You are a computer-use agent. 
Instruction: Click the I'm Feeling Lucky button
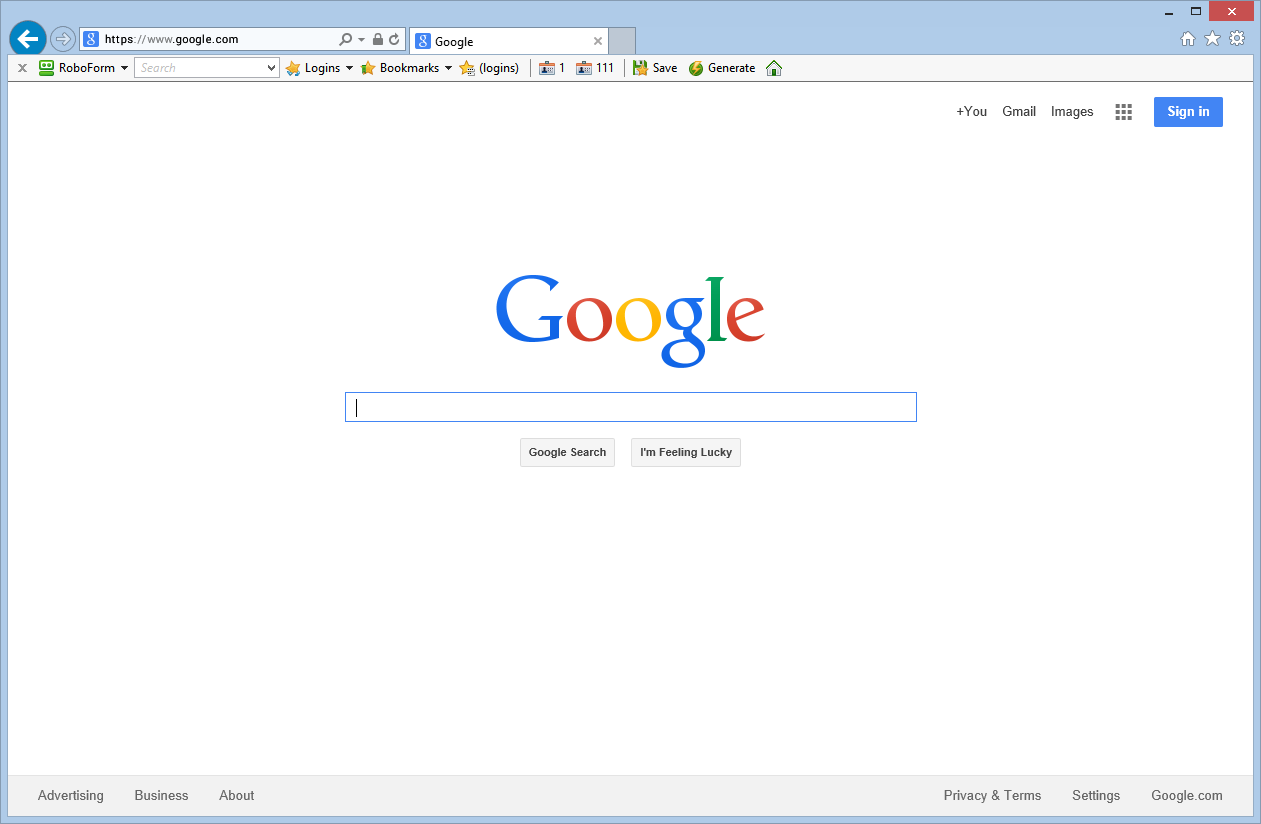point(686,452)
